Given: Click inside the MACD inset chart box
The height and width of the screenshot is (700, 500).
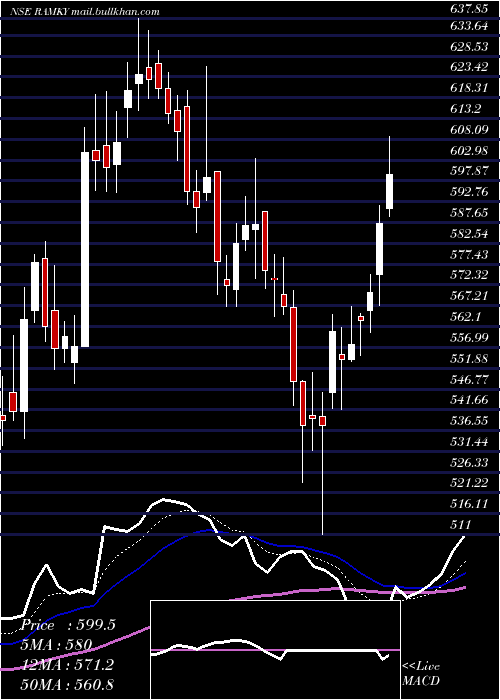Looking at the screenshot, I should (275, 650).
